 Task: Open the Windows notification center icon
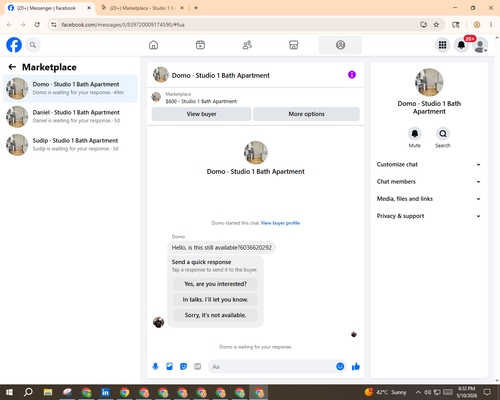(487, 392)
